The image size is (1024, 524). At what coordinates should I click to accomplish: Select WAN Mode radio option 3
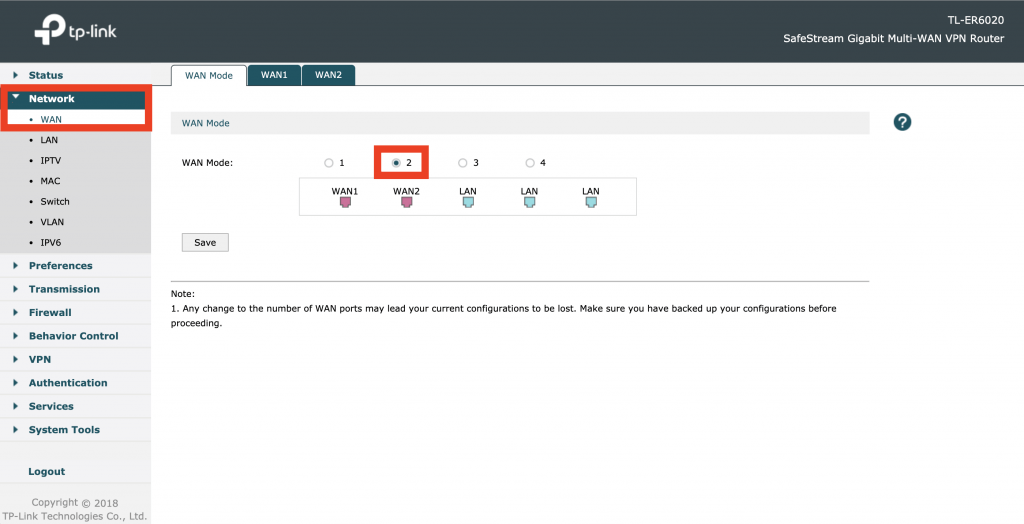pyautogui.click(x=463, y=163)
